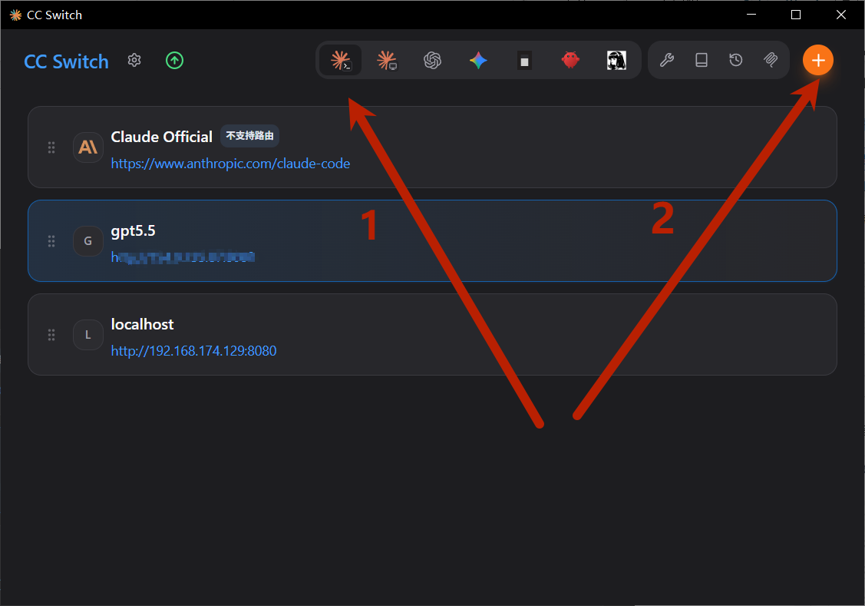This screenshot has height=606, width=865.
Task: Open the book icon in the toolbar
Action: tap(701, 60)
